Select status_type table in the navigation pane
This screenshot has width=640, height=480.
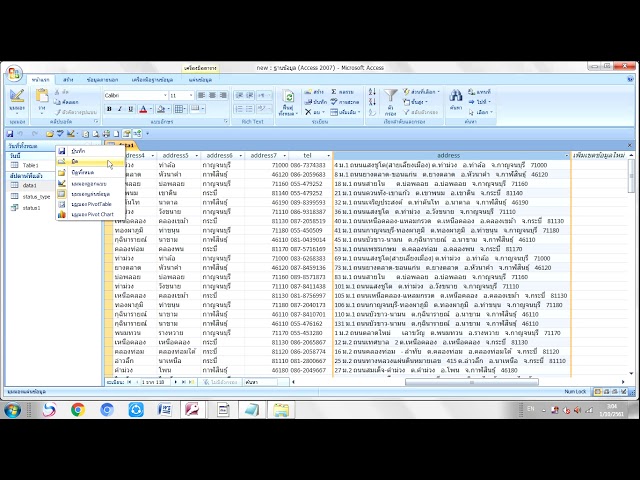click(36, 197)
